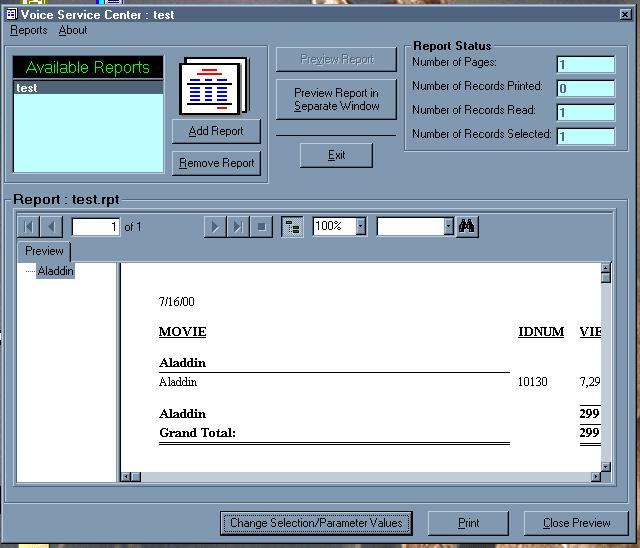
Task: Click Number of Records Selected field
Action: pos(586,136)
